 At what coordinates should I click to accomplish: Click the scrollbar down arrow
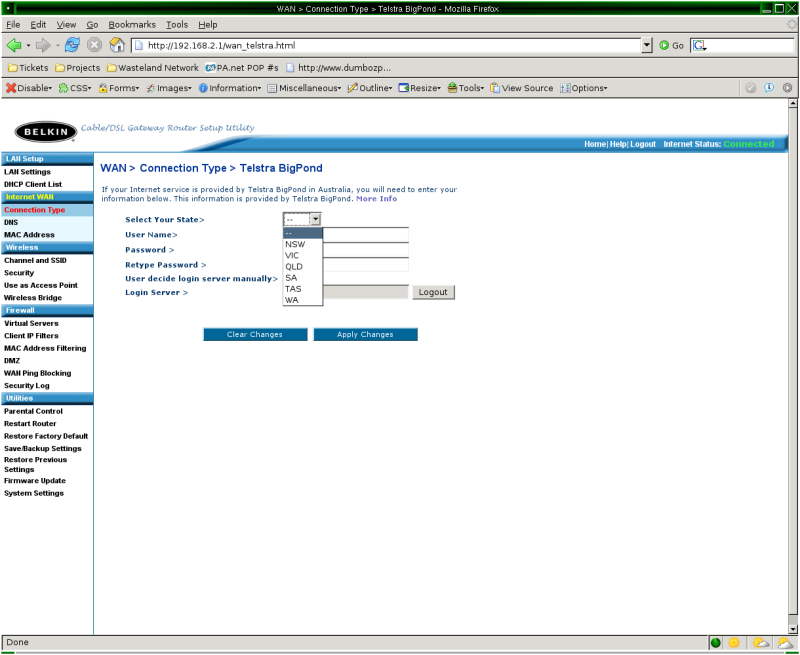coord(792,629)
